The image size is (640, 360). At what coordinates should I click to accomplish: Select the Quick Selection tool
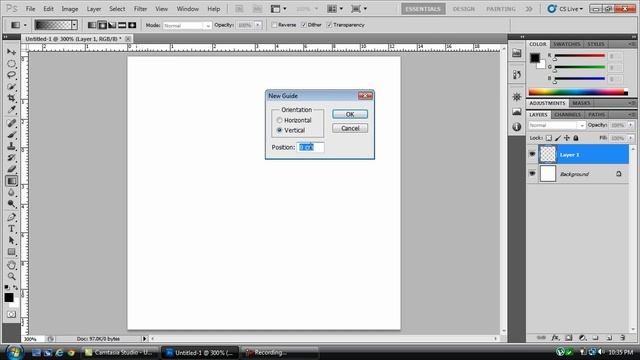[x=11, y=87]
